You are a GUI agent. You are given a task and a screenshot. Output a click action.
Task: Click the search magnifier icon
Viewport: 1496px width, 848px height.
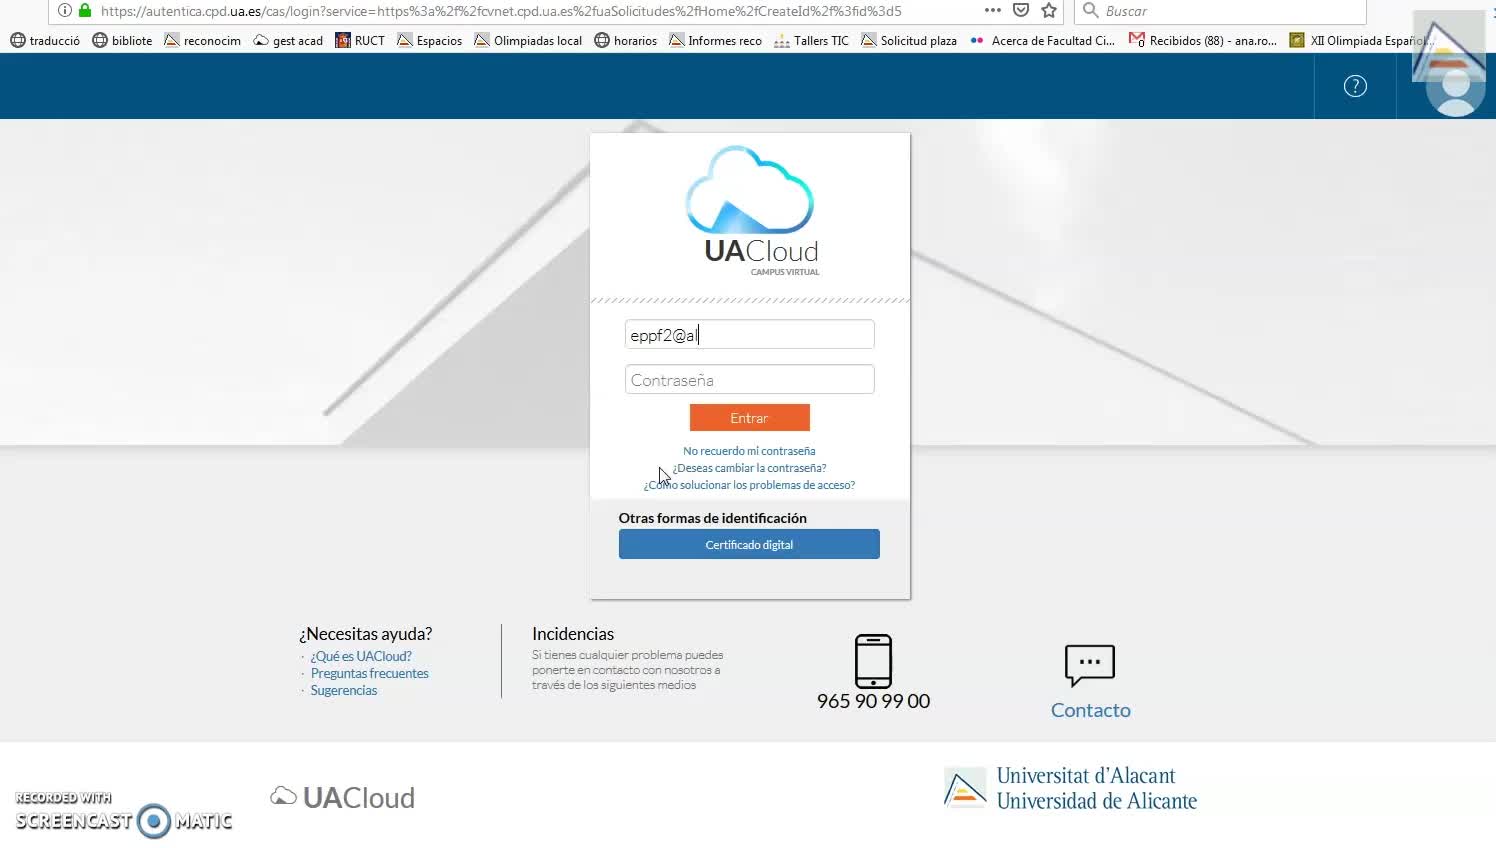pos(1091,10)
